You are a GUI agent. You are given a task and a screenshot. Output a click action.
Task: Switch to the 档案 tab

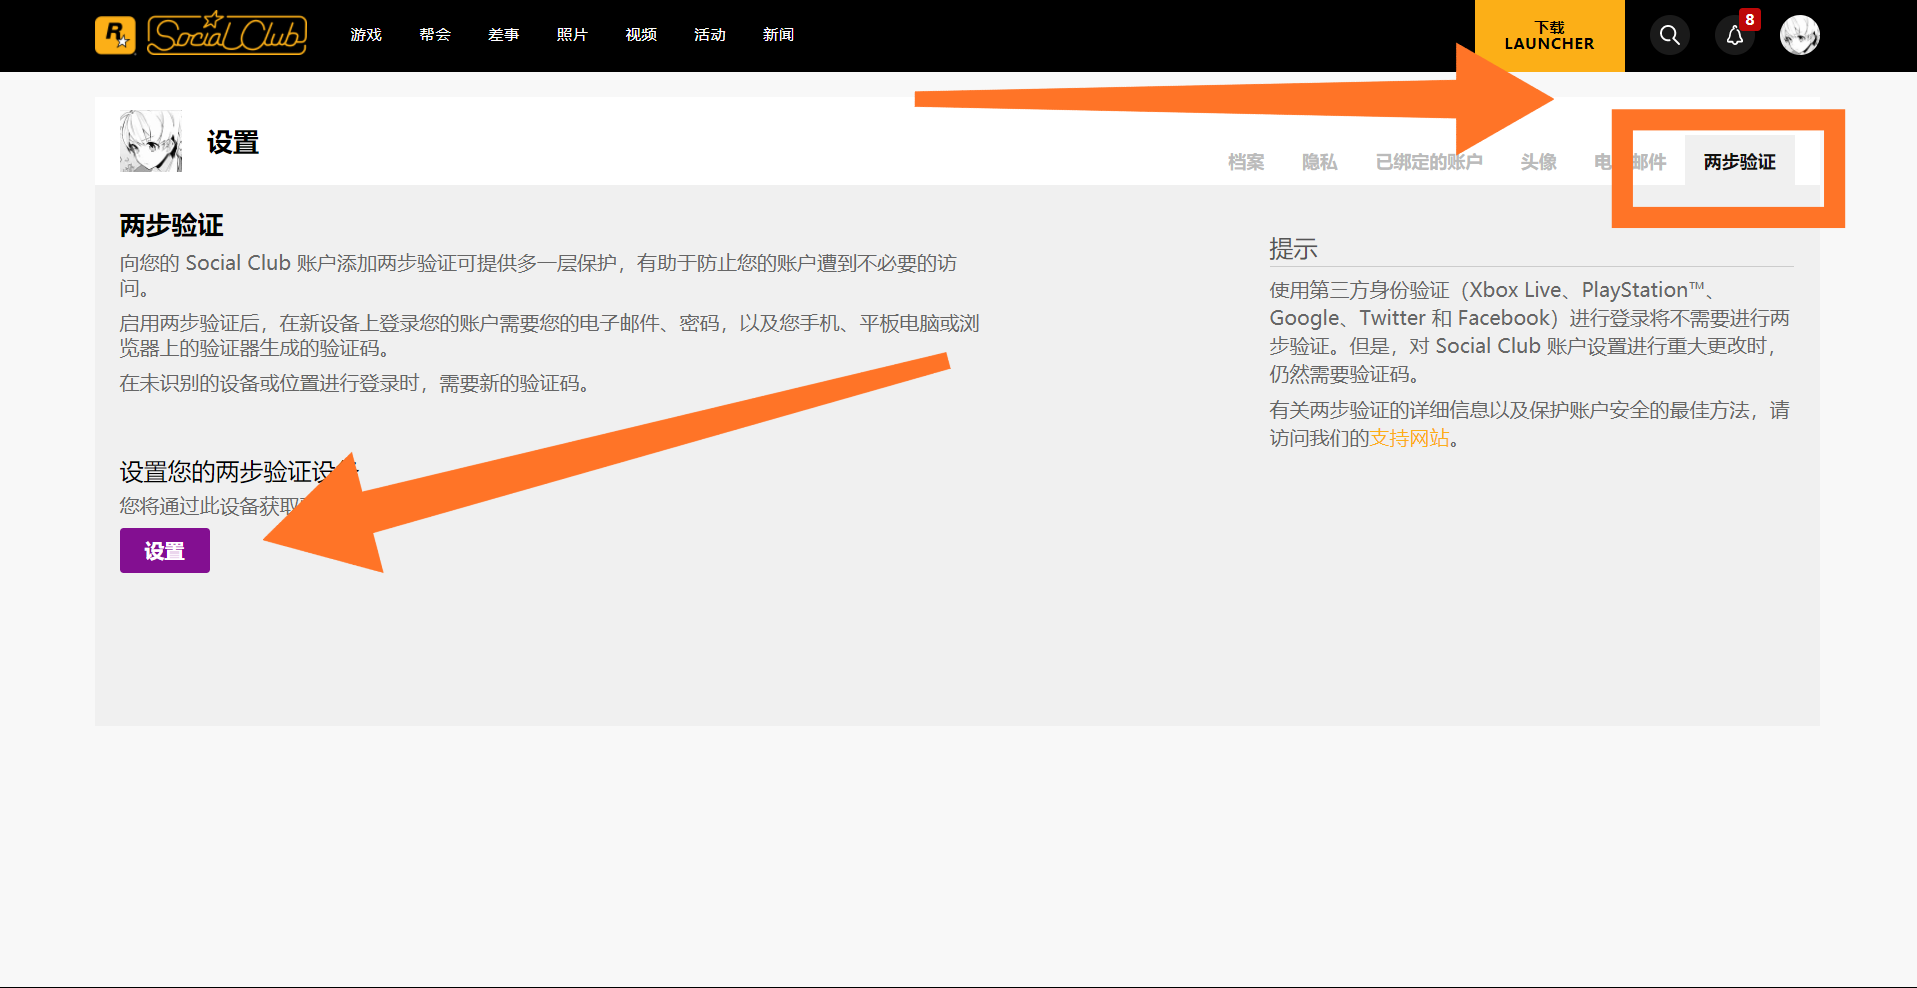tap(1246, 162)
